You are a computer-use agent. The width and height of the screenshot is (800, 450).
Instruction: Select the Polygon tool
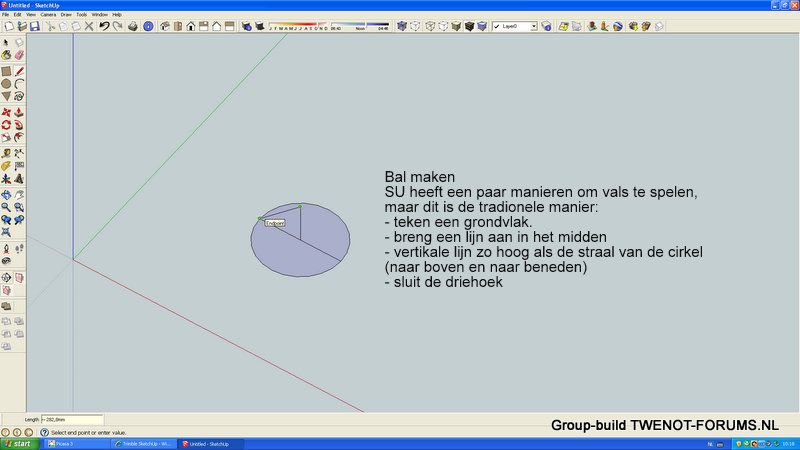pyautogui.click(x=6, y=96)
